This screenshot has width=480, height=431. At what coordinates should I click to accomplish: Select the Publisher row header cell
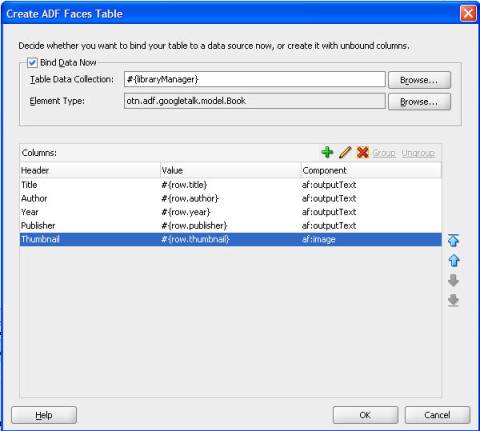[90, 226]
